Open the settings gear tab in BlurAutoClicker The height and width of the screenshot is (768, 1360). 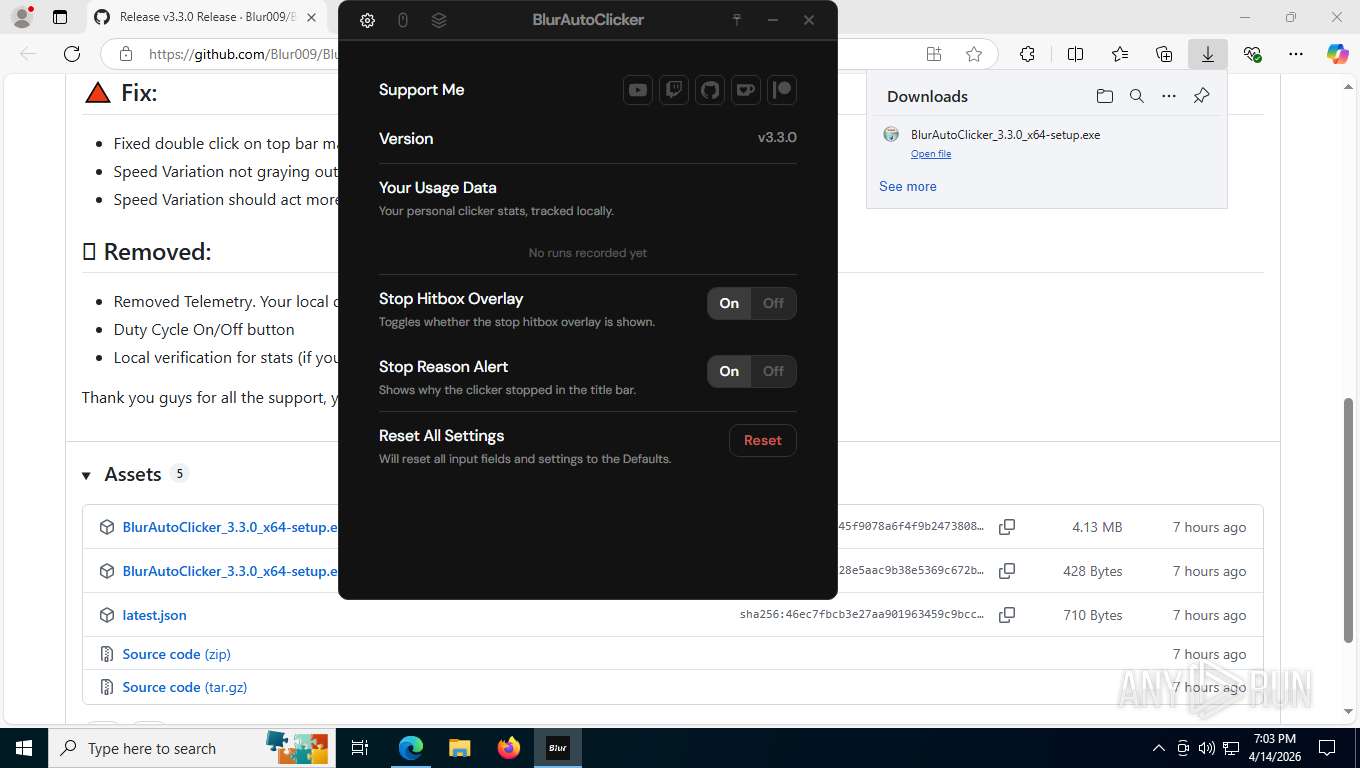[x=367, y=20]
